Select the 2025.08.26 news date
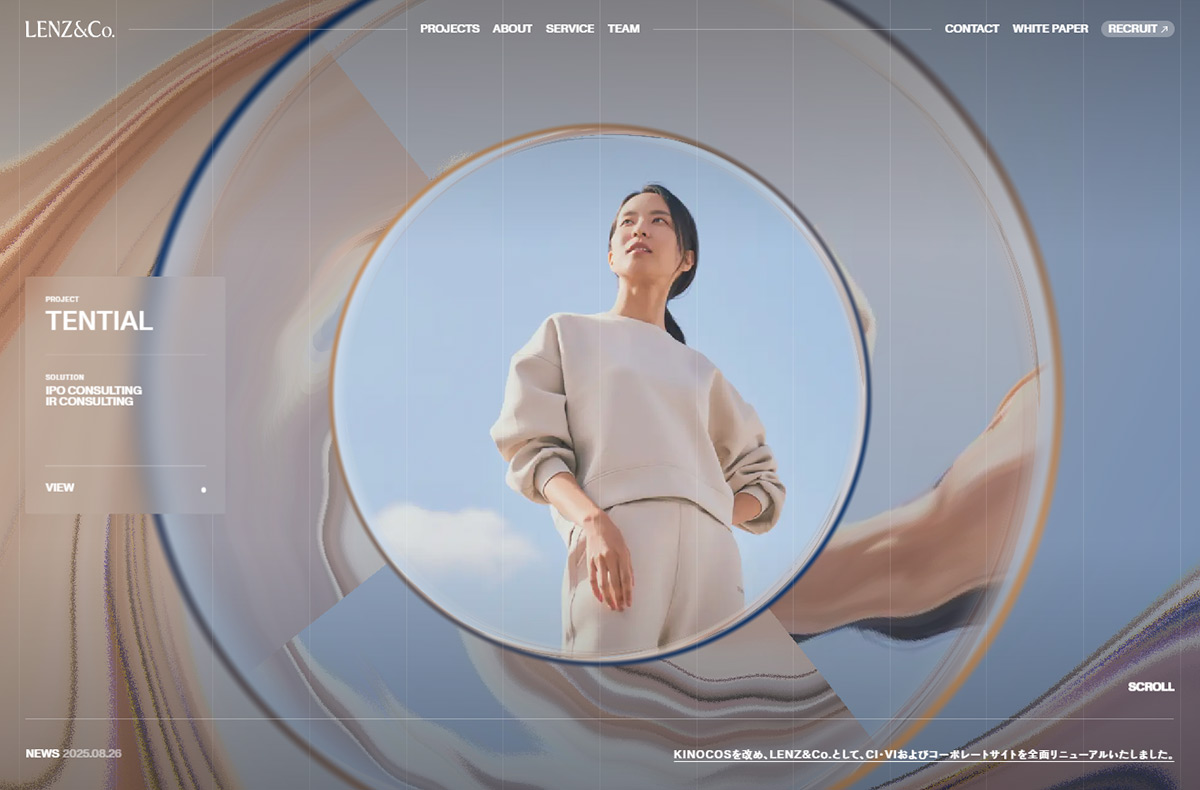 point(92,753)
